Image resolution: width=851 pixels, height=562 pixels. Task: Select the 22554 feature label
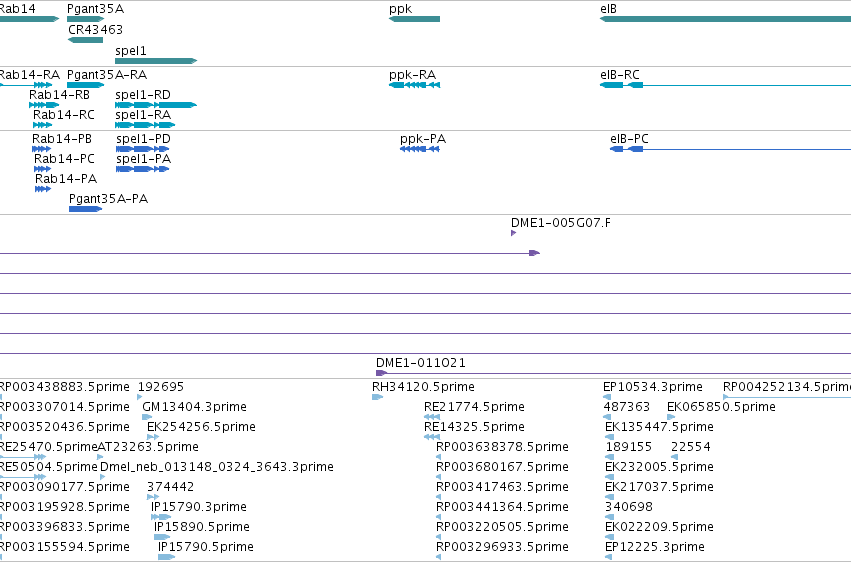click(x=691, y=446)
